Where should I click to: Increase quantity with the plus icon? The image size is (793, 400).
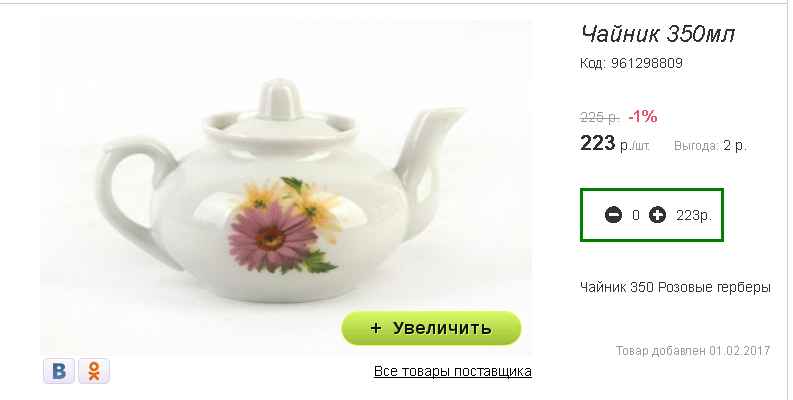pyautogui.click(x=657, y=215)
